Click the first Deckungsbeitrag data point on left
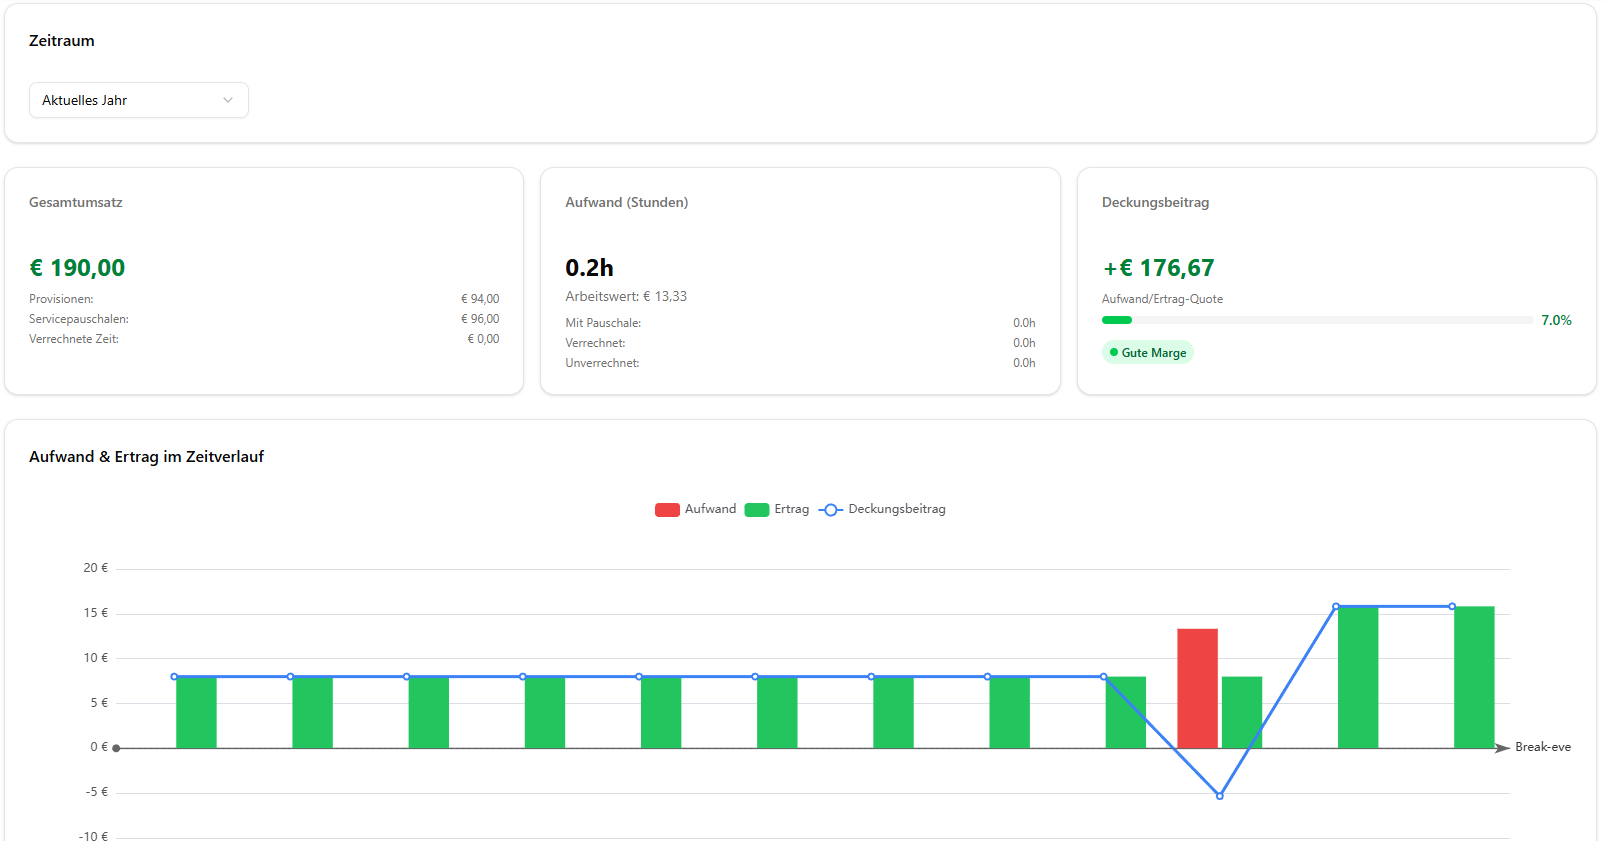This screenshot has height=841, width=1605. pos(174,677)
